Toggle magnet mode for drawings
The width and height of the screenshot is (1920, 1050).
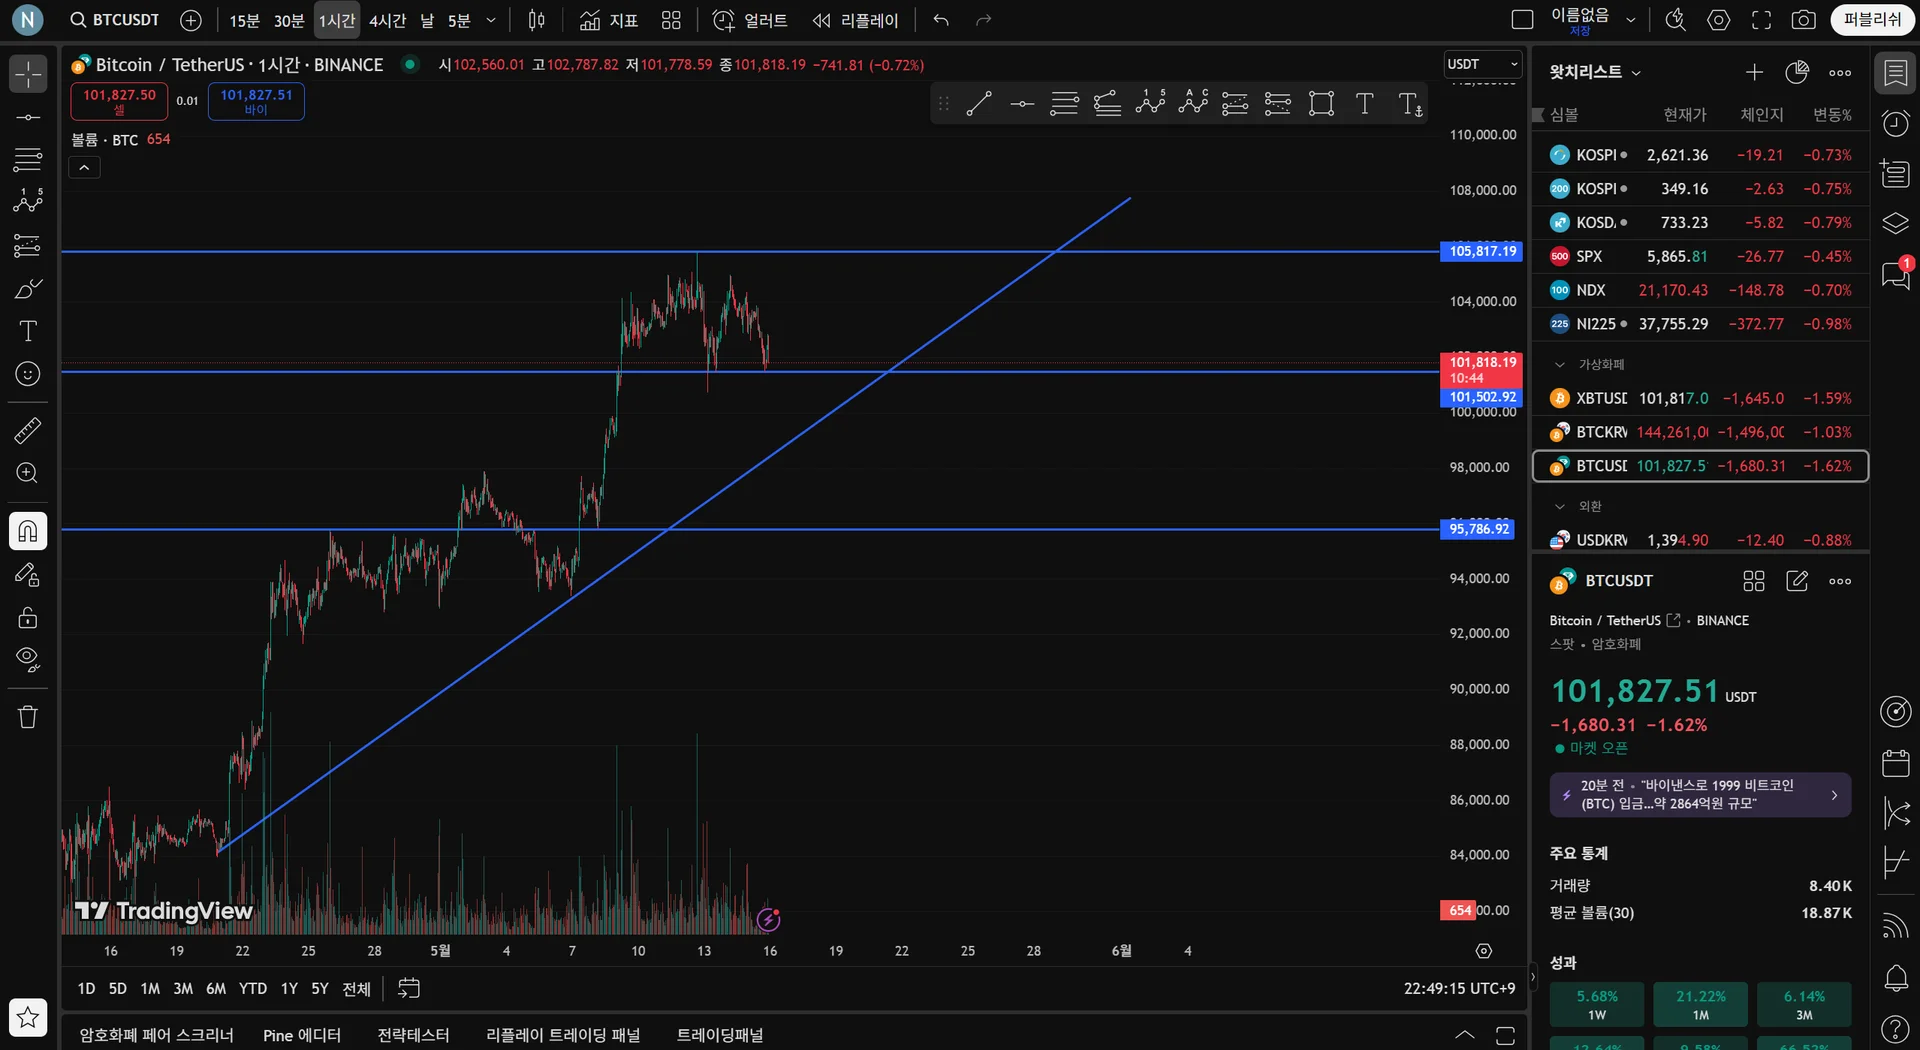[x=28, y=531]
